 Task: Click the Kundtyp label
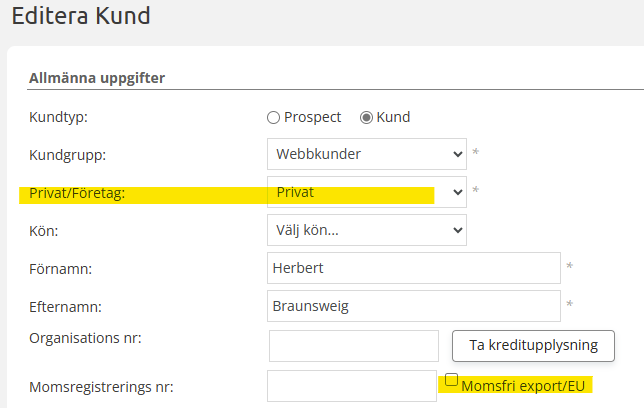pos(59,117)
